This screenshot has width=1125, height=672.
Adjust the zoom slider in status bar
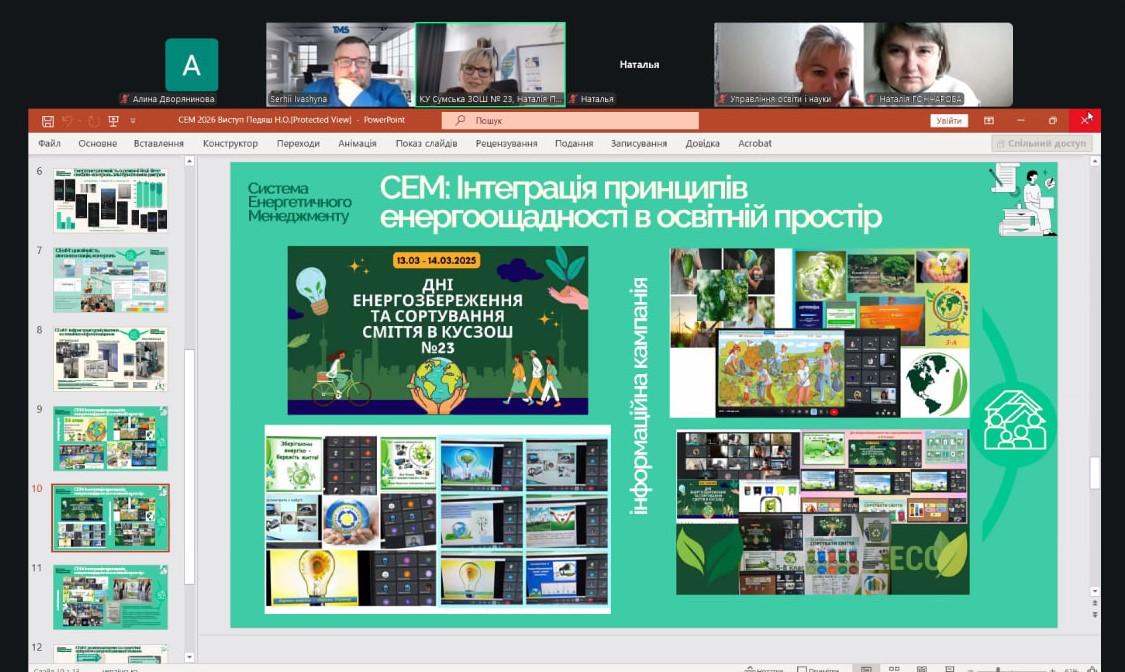click(x=1000, y=669)
